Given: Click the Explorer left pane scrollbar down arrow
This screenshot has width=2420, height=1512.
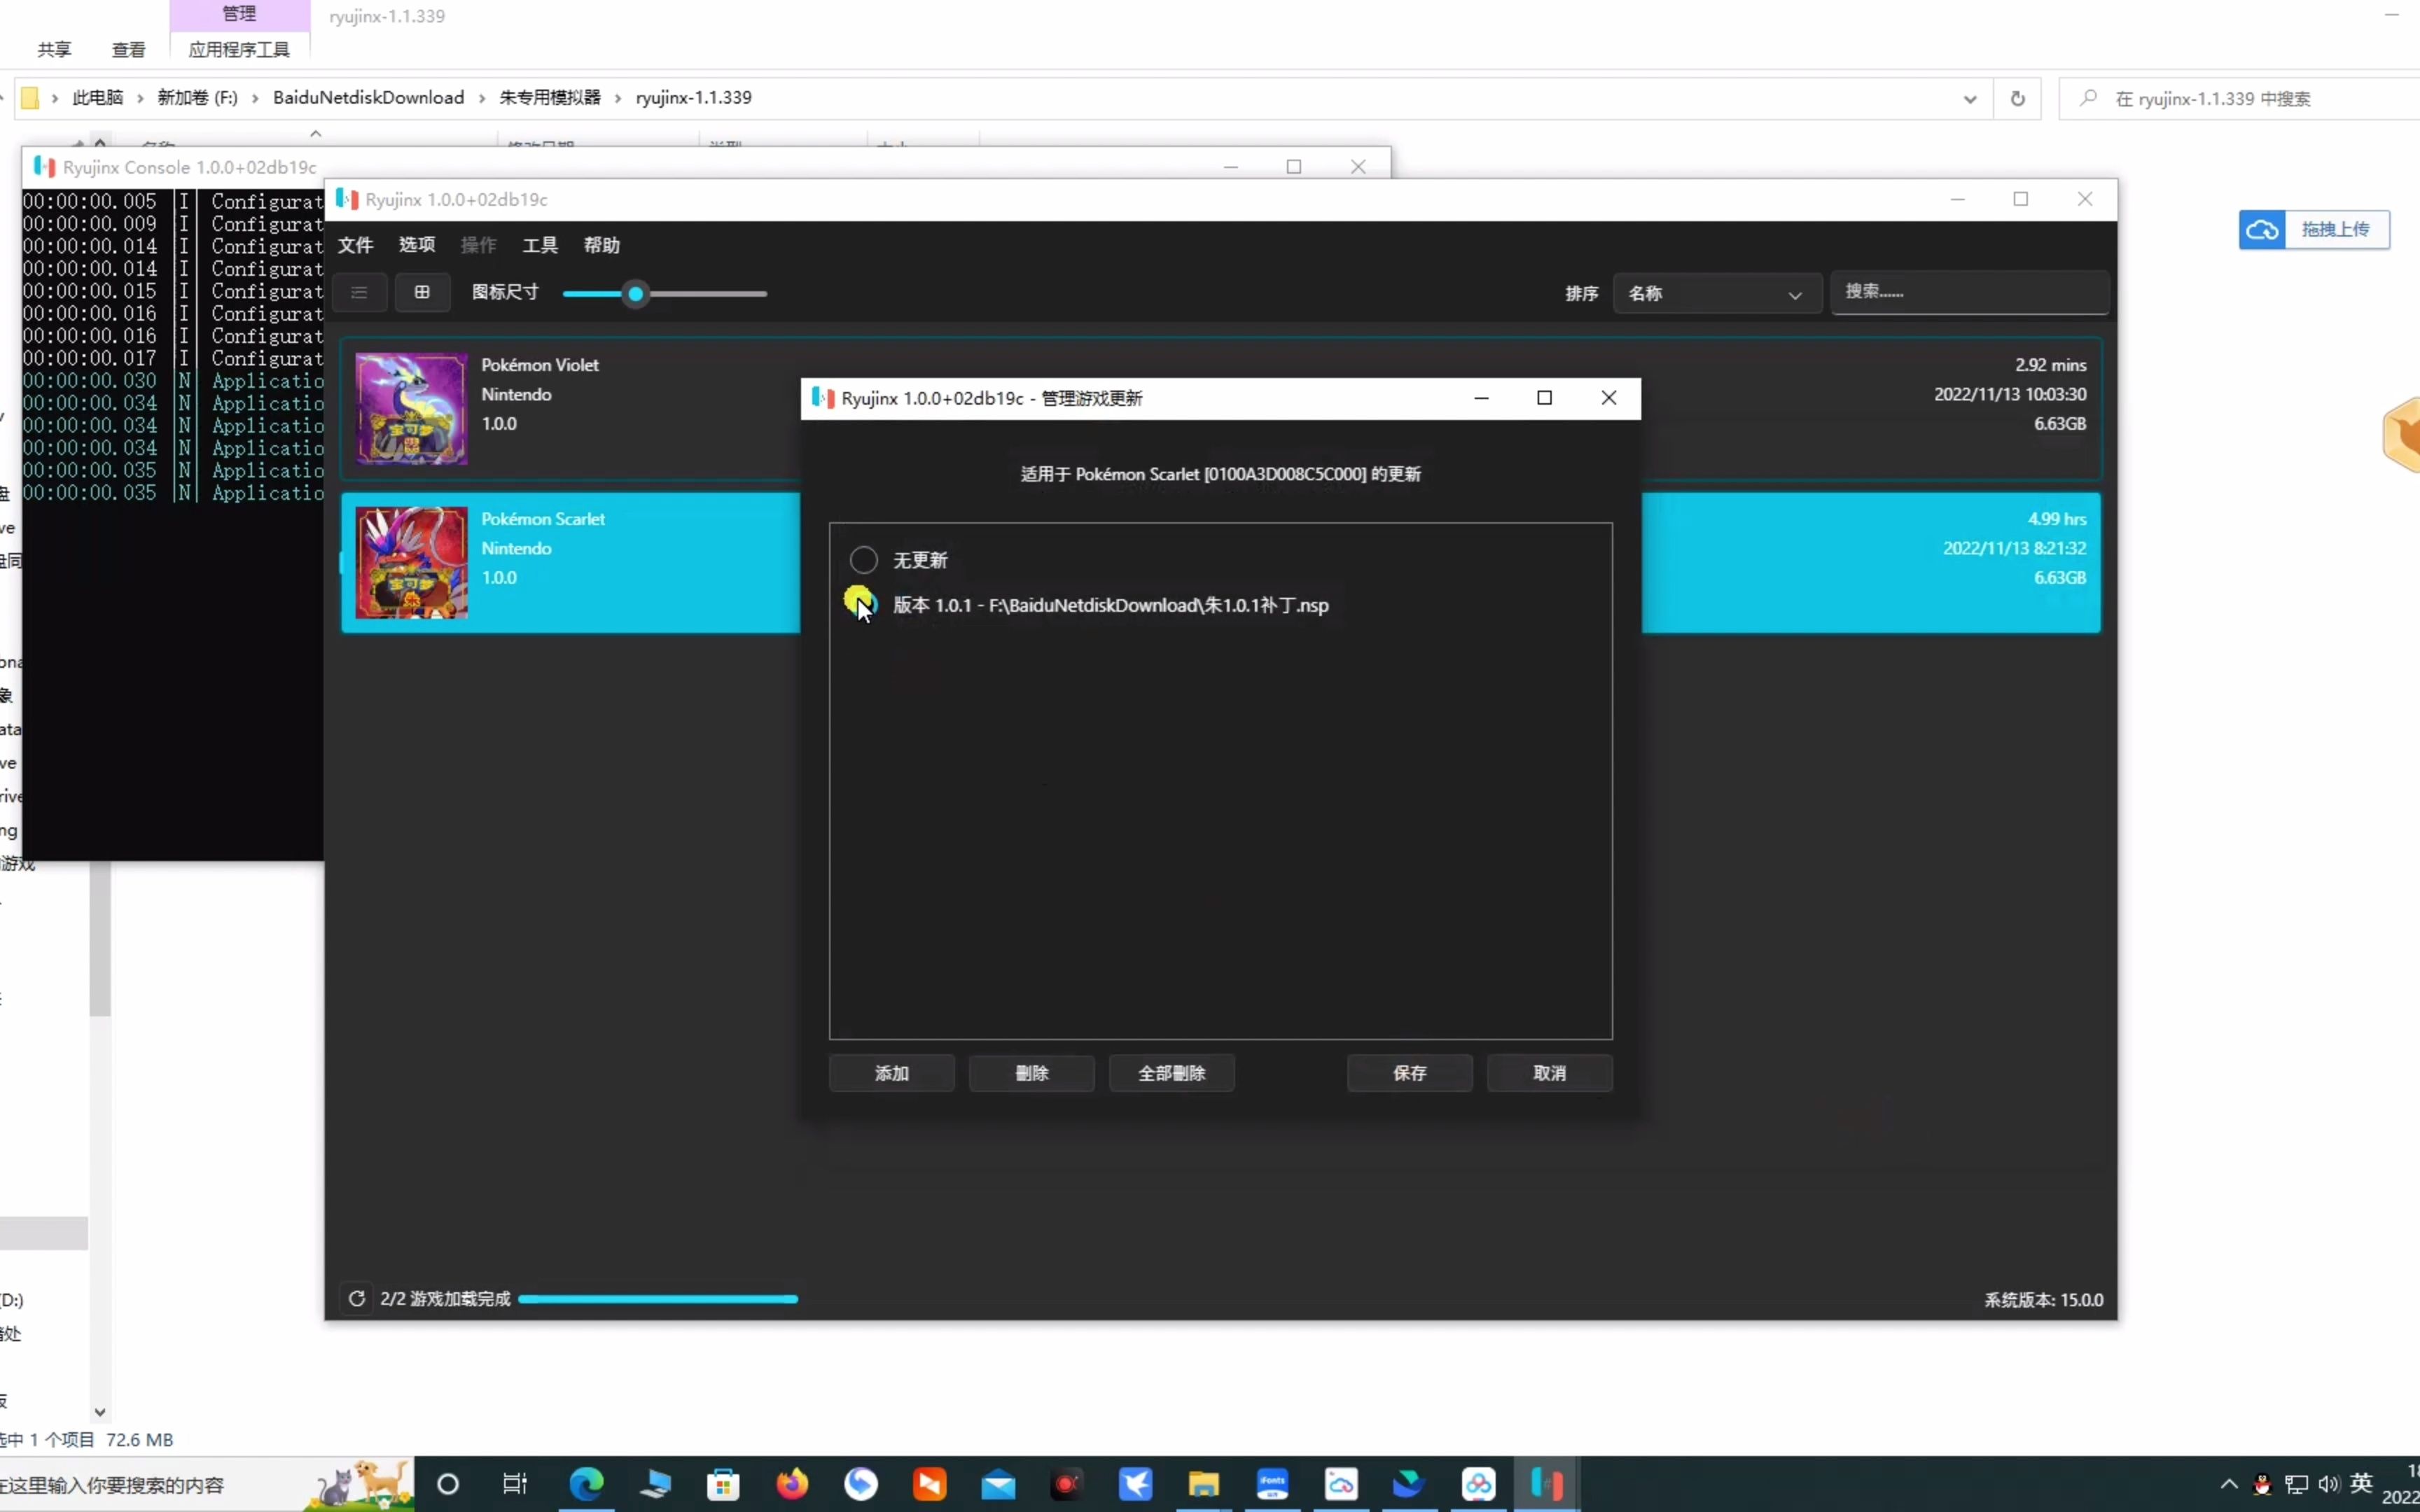Looking at the screenshot, I should pyautogui.click(x=100, y=1412).
